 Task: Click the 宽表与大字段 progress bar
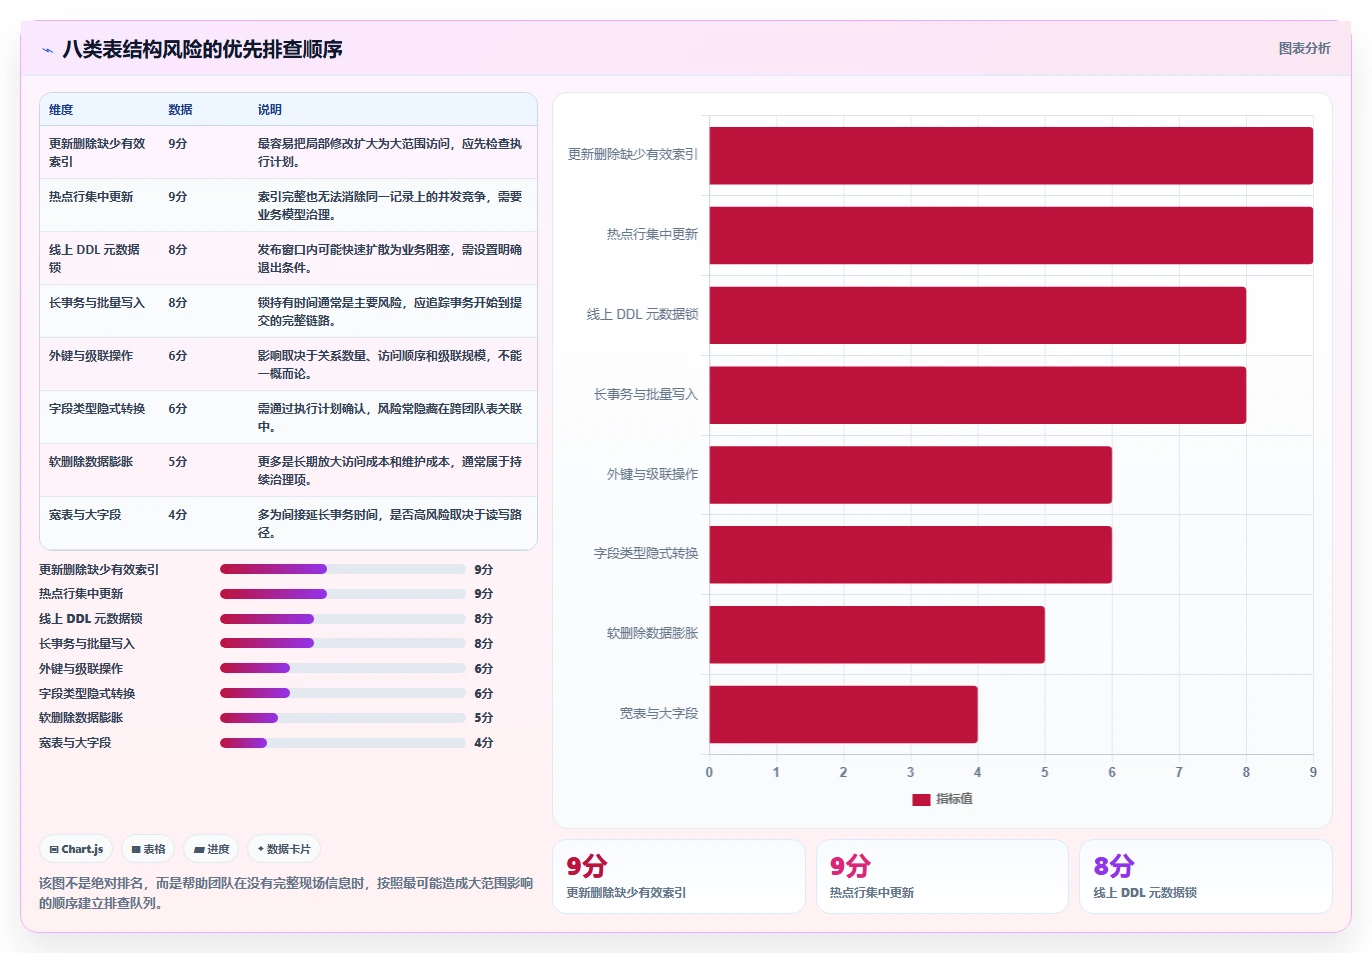point(343,743)
